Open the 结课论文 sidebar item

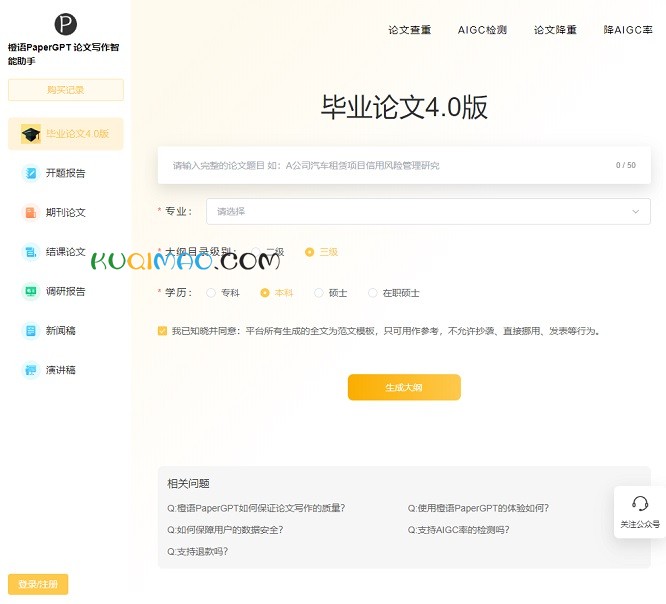65,252
